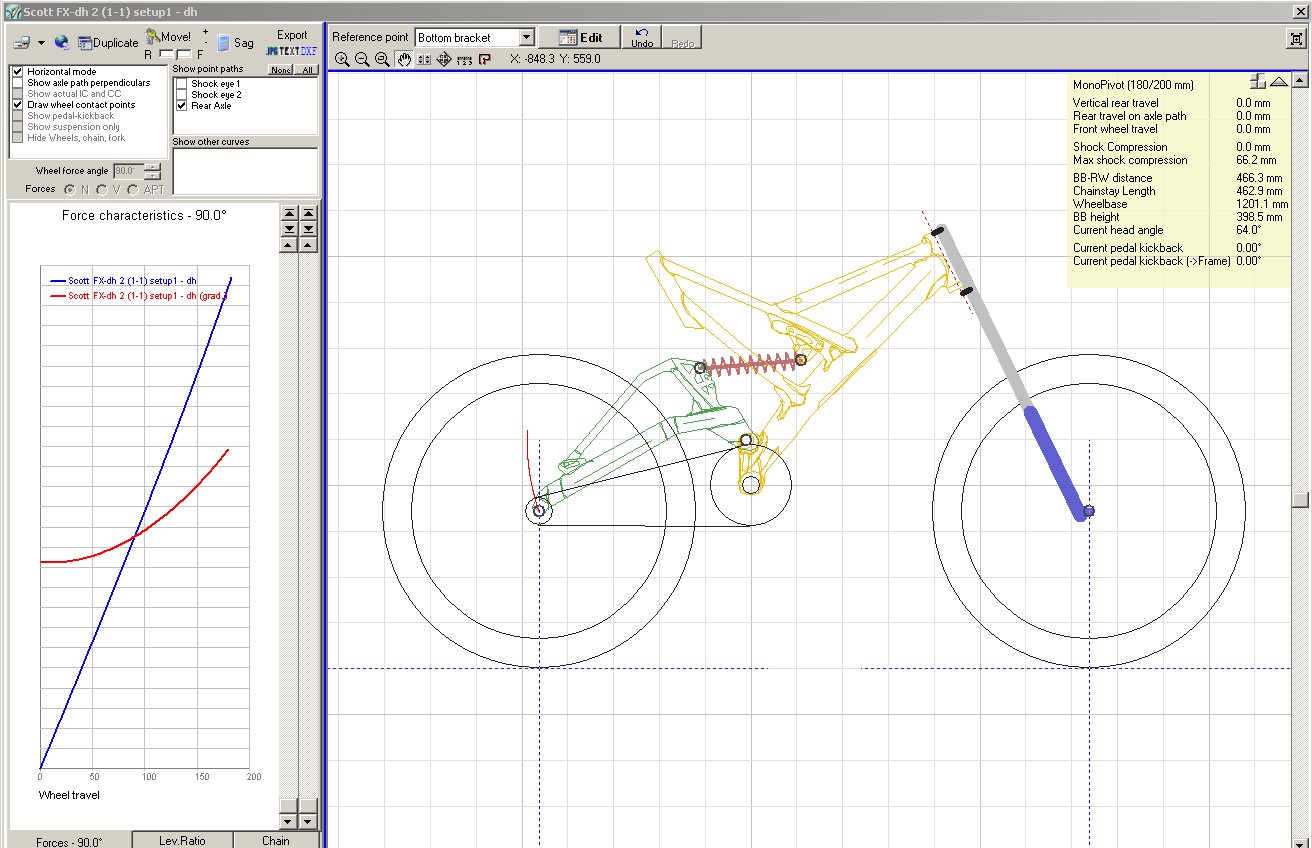Click the graph scroll down arrow at bottom-left
The width and height of the screenshot is (1312, 848).
point(289,821)
